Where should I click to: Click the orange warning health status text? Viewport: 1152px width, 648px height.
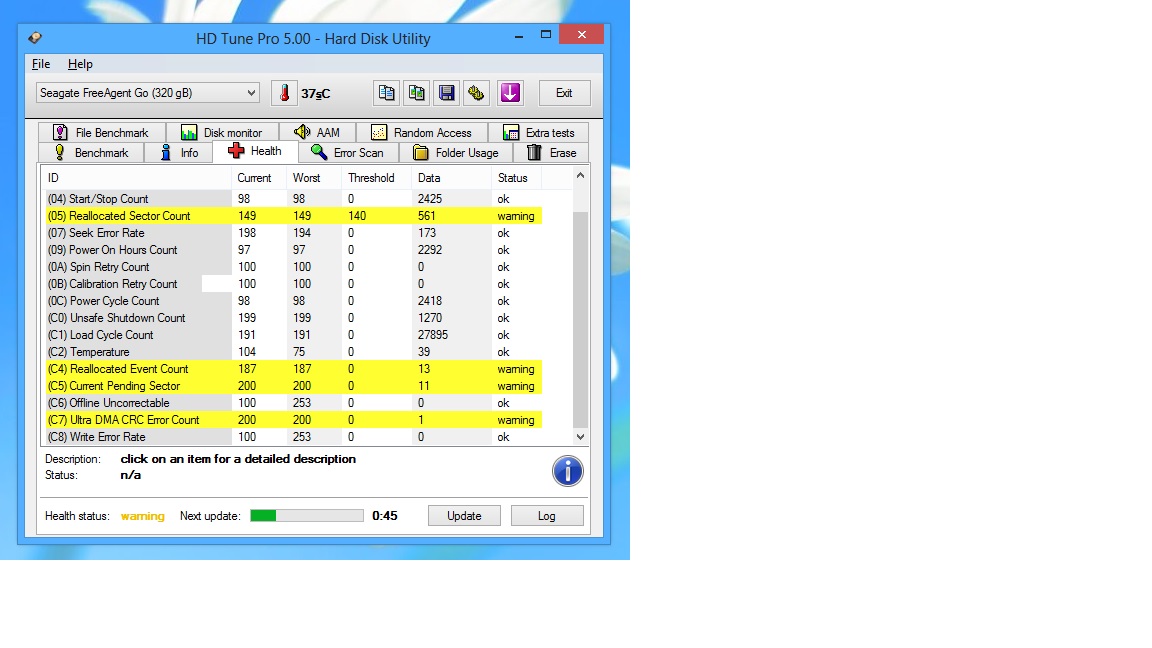tap(143, 516)
